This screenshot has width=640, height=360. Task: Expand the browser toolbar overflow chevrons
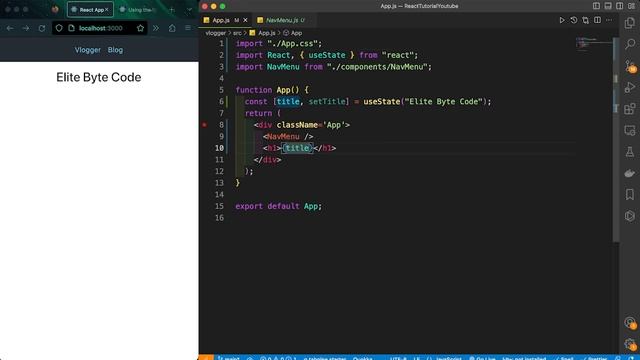click(156, 28)
